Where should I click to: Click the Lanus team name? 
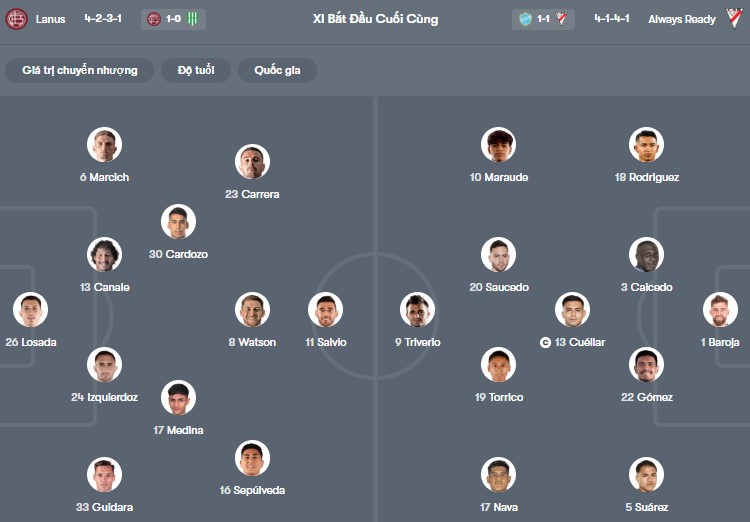click(50, 19)
